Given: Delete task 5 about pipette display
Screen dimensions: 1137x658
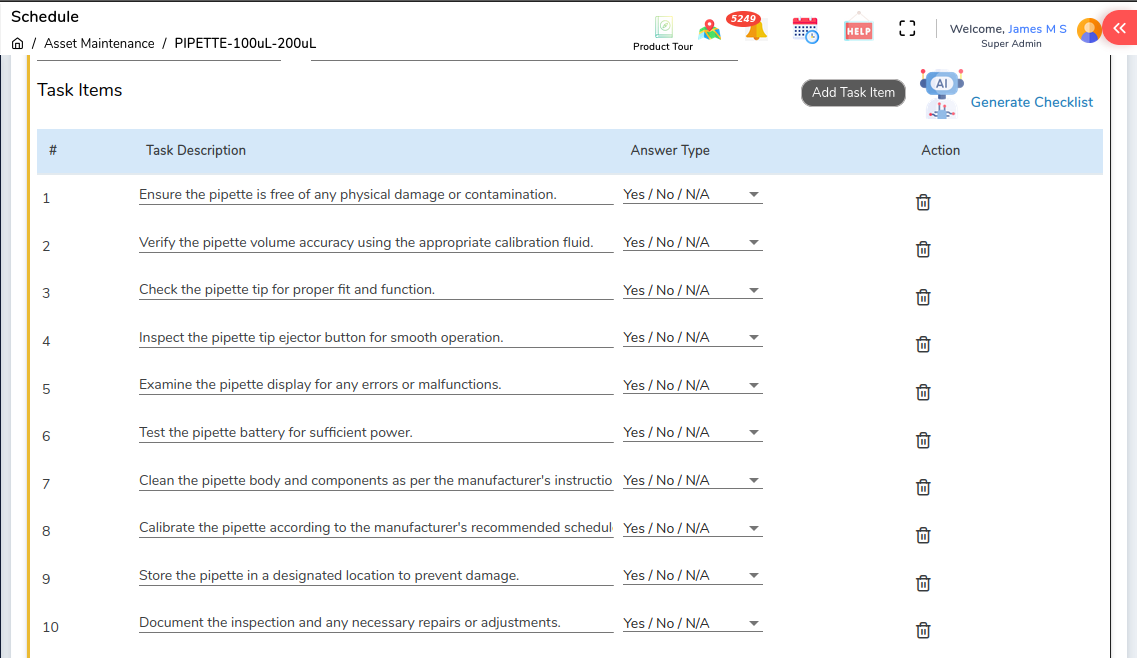Looking at the screenshot, I should click(923, 392).
